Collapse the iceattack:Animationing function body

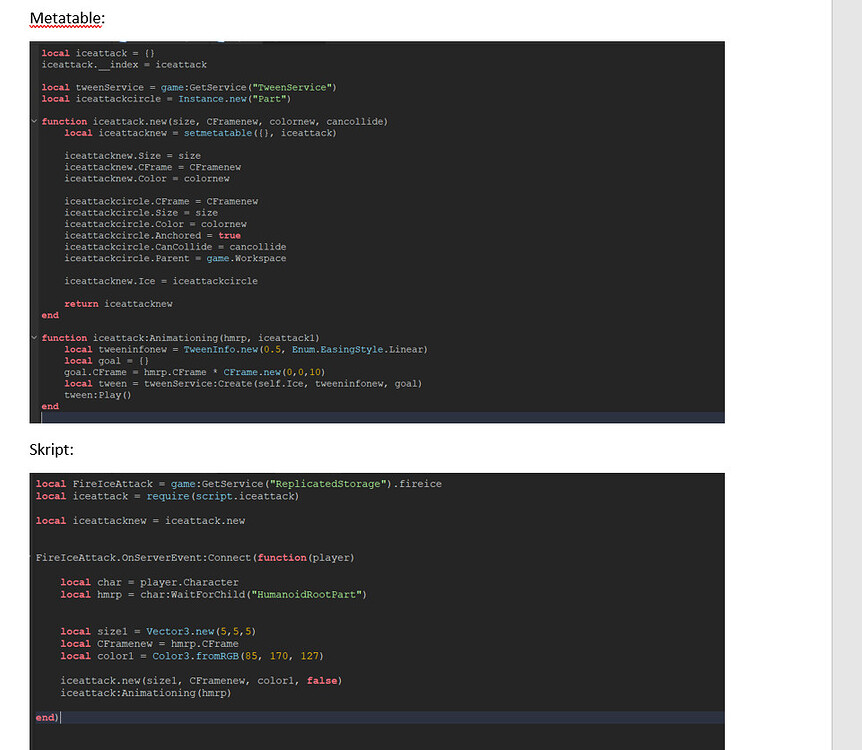(x=34, y=337)
